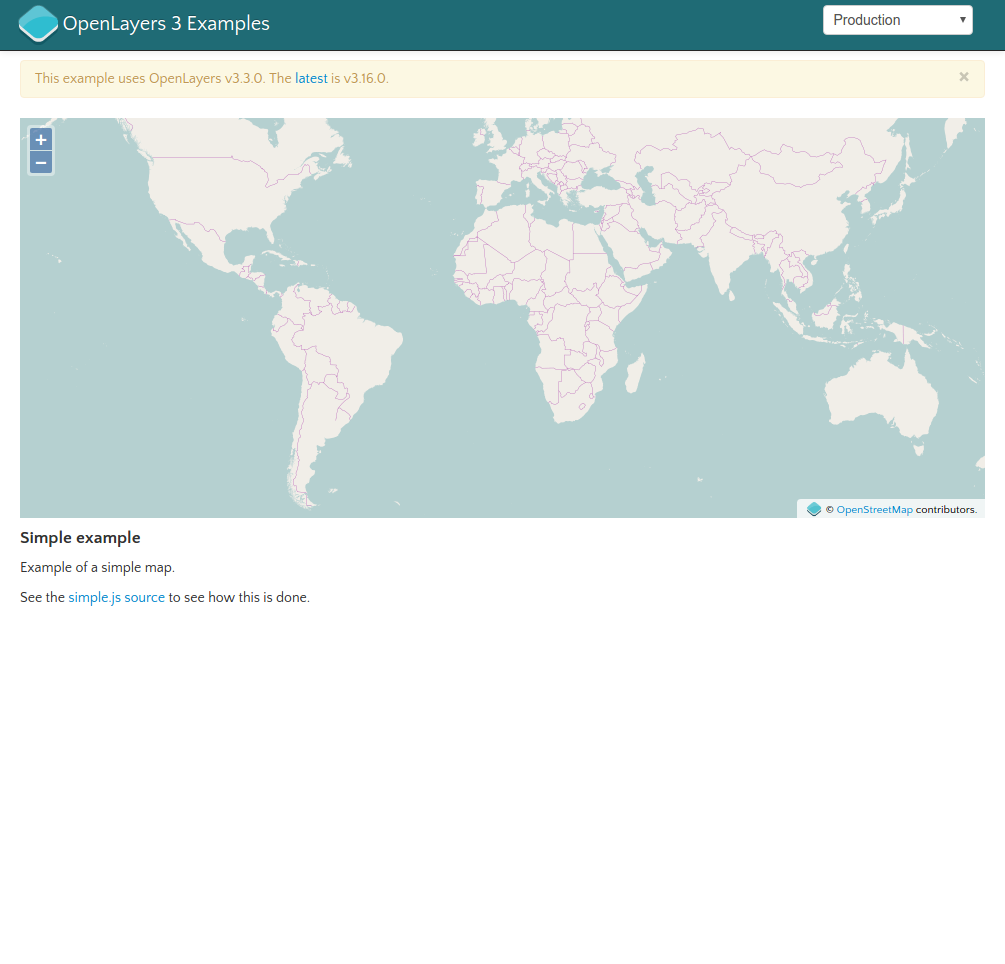Zoom out of the map

tap(41, 163)
